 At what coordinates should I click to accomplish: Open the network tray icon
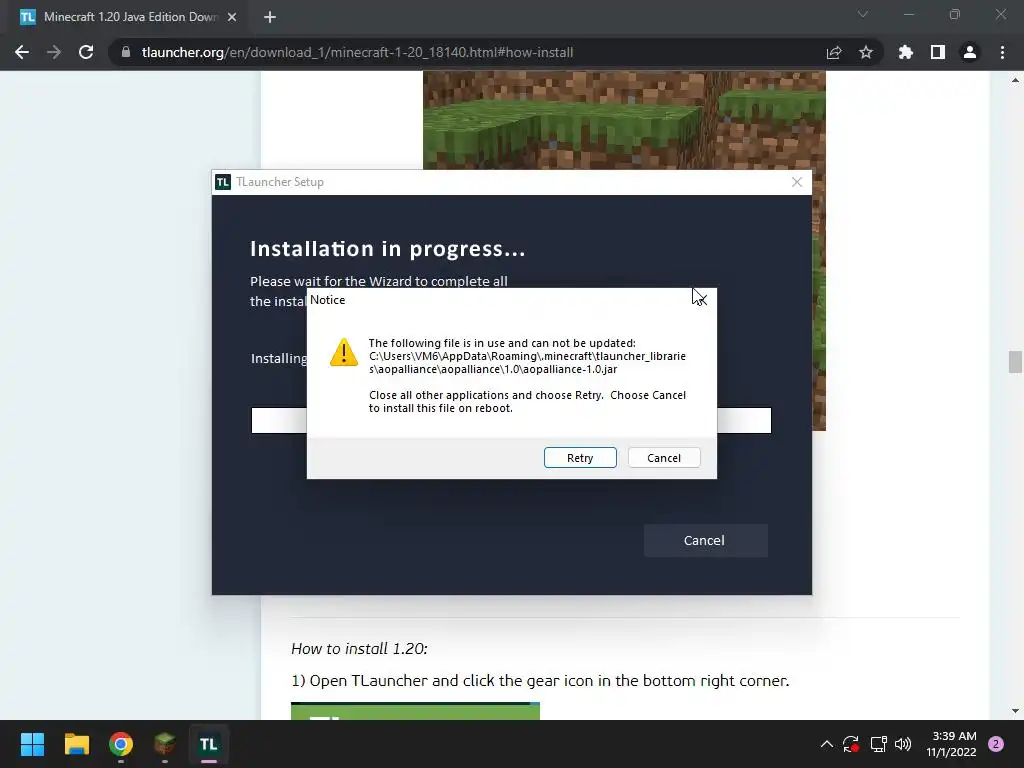coord(878,744)
